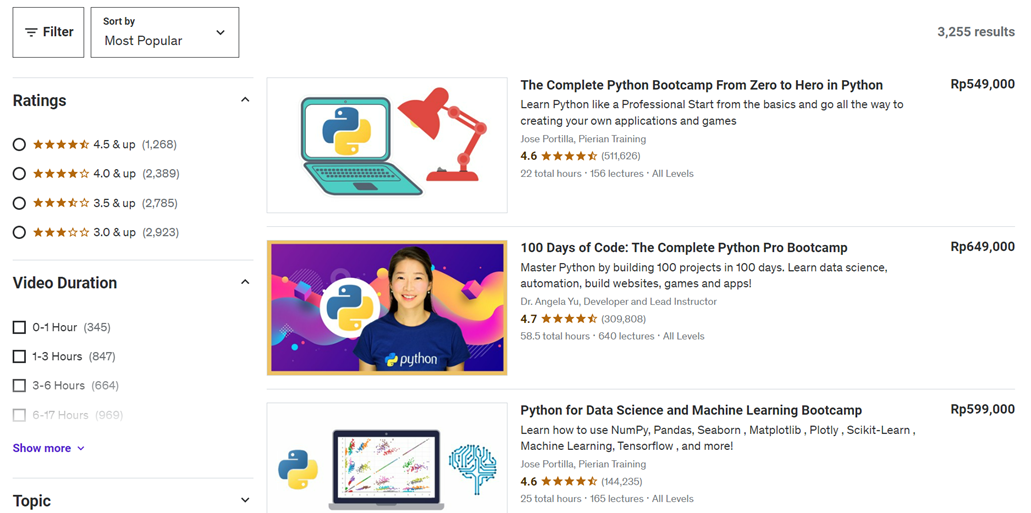Expand the Topic filter section

coord(245,500)
